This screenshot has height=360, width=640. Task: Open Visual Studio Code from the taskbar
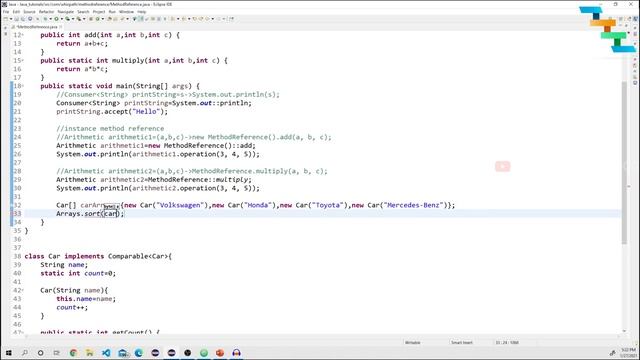coord(106,353)
